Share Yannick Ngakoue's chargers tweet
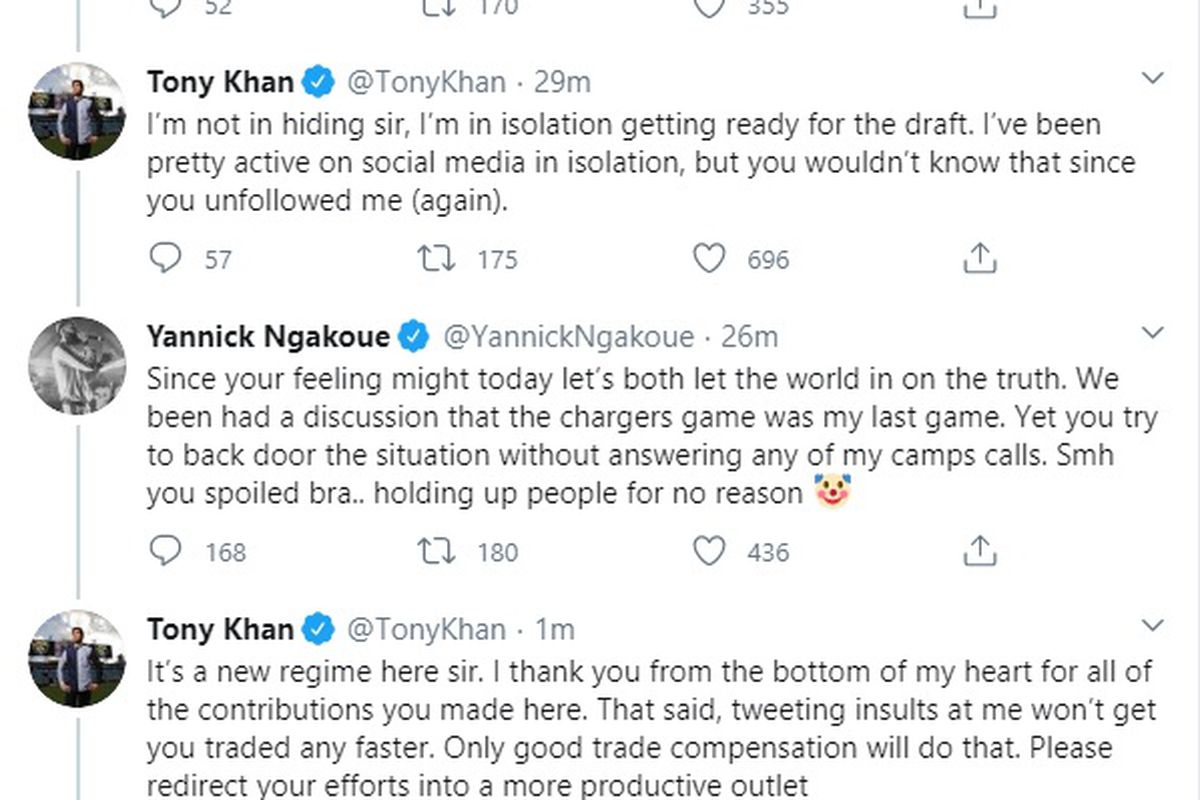Image resolution: width=1200 pixels, height=800 pixels. tap(980, 551)
